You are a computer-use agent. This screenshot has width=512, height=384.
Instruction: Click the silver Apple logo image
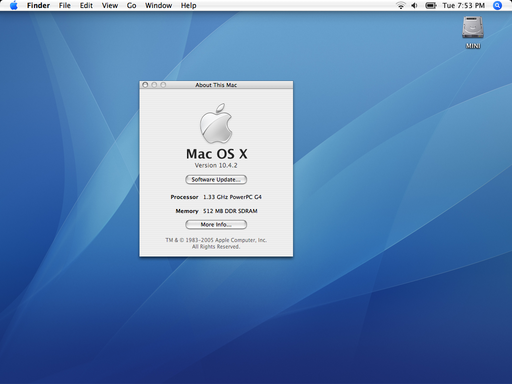click(x=216, y=123)
